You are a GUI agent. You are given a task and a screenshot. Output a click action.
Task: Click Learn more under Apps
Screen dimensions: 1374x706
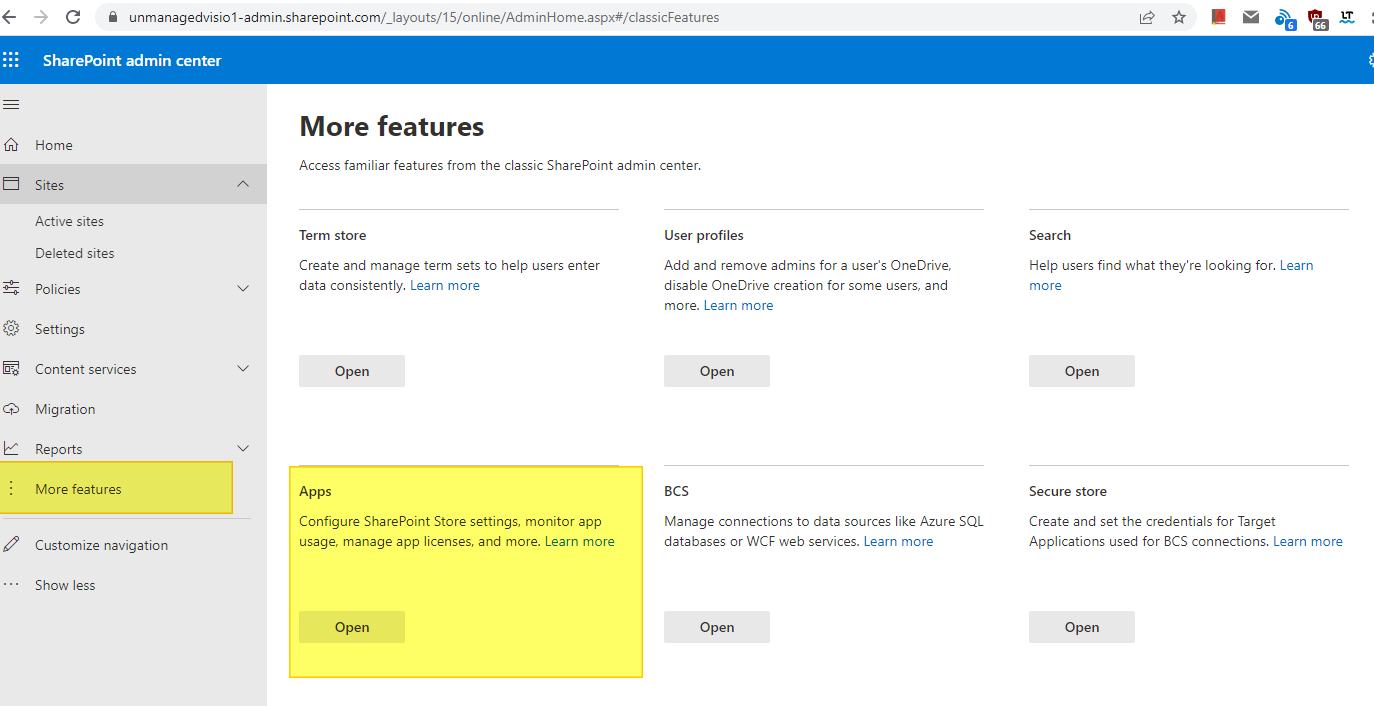tap(580, 541)
